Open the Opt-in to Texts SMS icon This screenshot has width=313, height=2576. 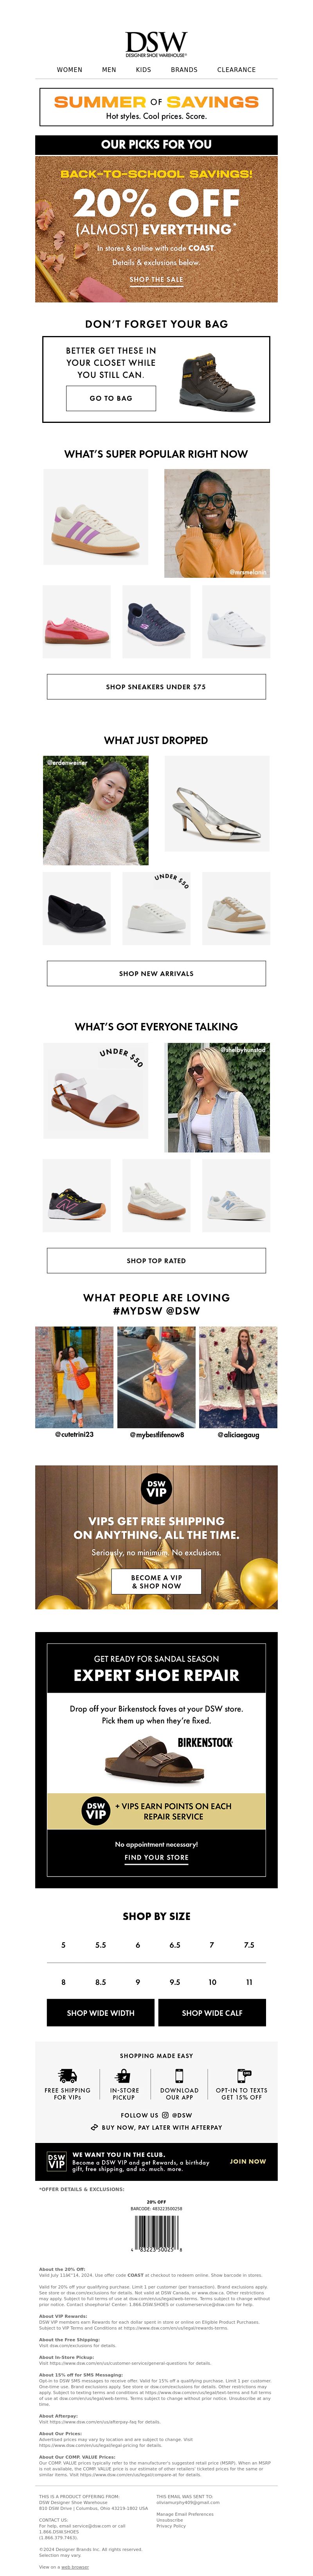[243, 2076]
